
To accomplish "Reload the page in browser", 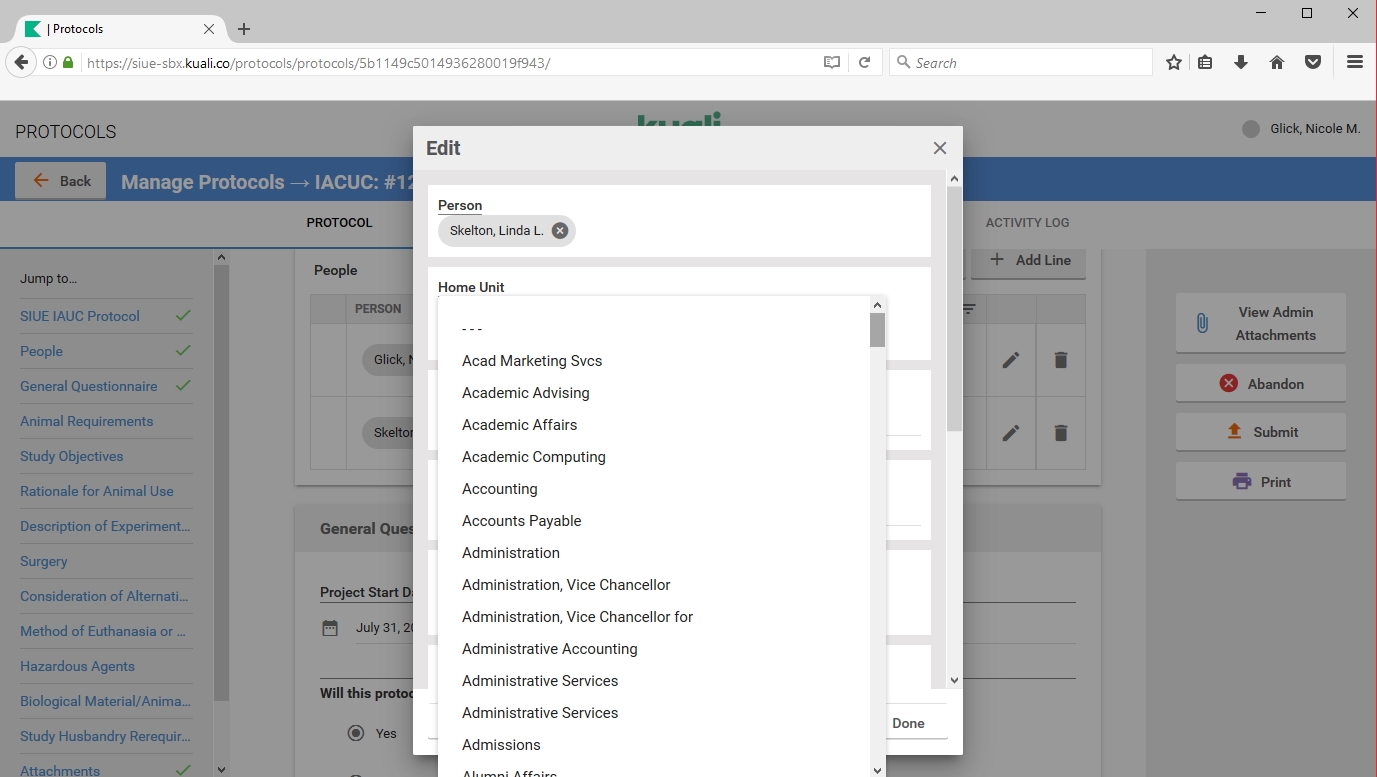I will 864,62.
